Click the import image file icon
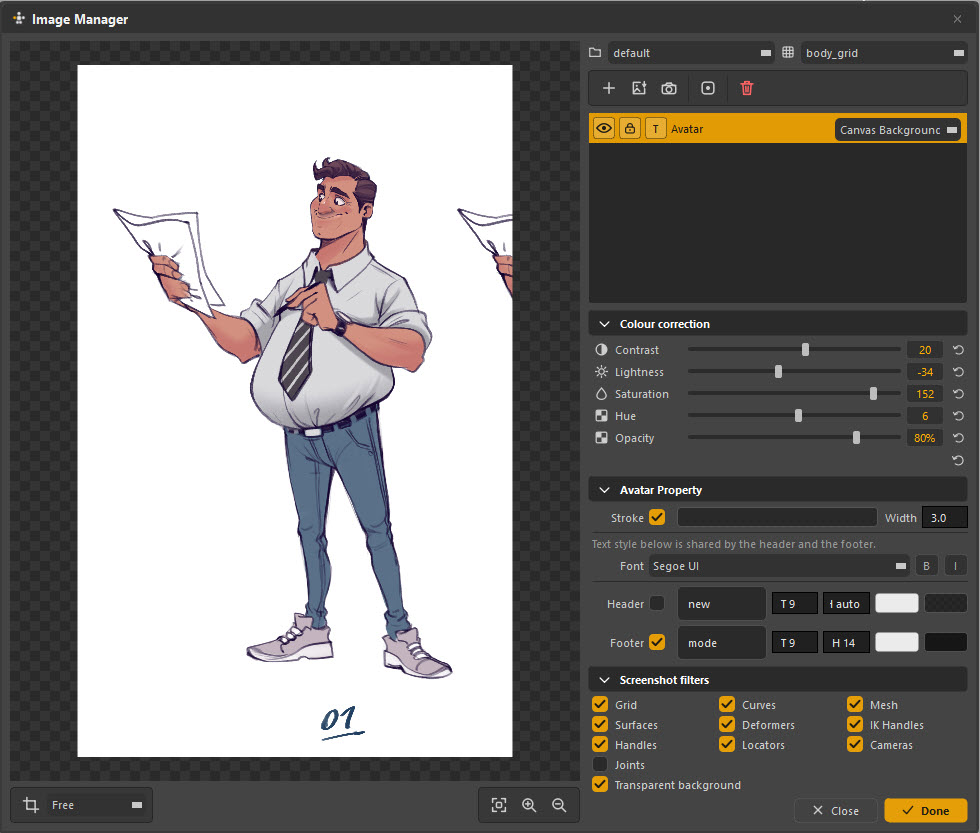The image size is (980, 833). (x=639, y=88)
